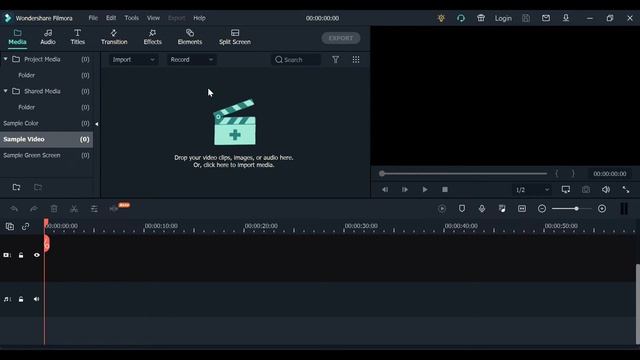Open the gift store icon

click(481, 18)
